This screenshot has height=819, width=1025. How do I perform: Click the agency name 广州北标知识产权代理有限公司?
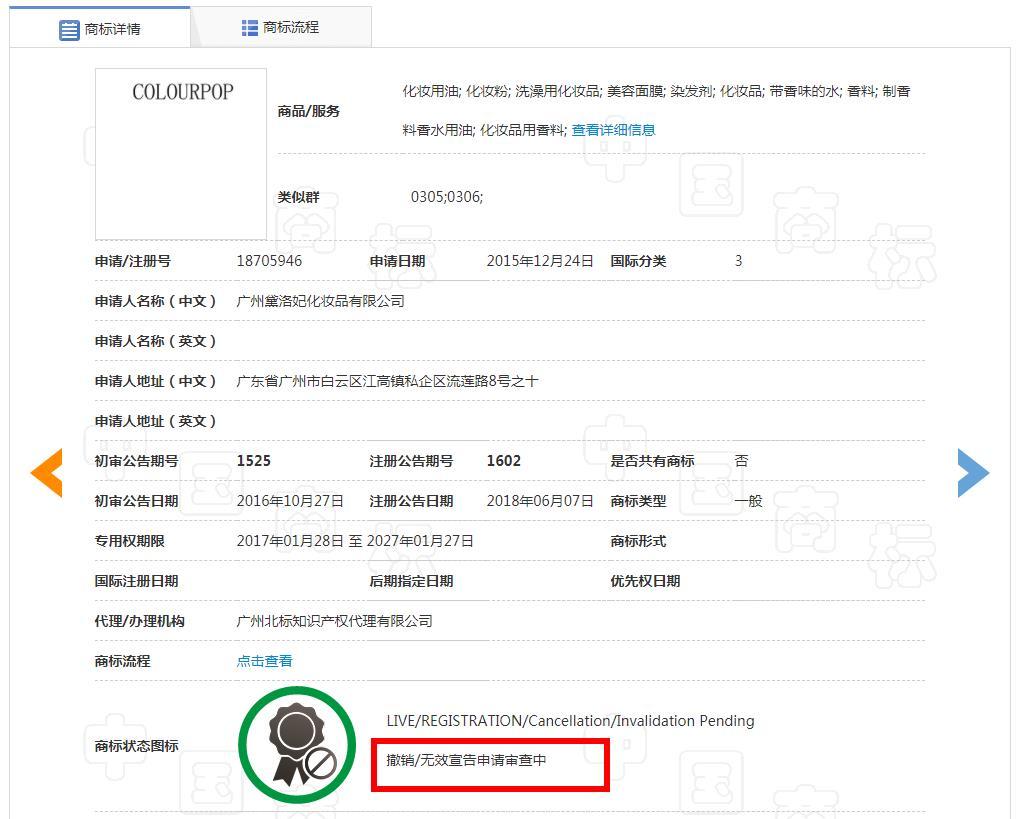click(334, 621)
